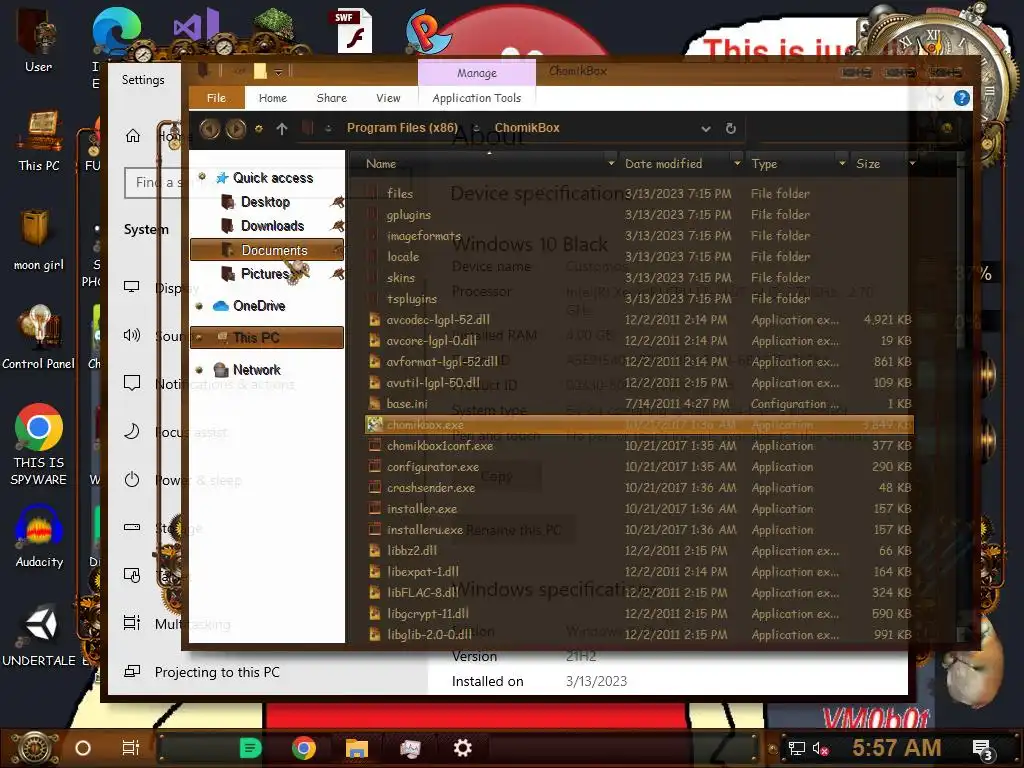Select the Quick access star icon
This screenshot has width=1024, height=768.
pos(222,178)
